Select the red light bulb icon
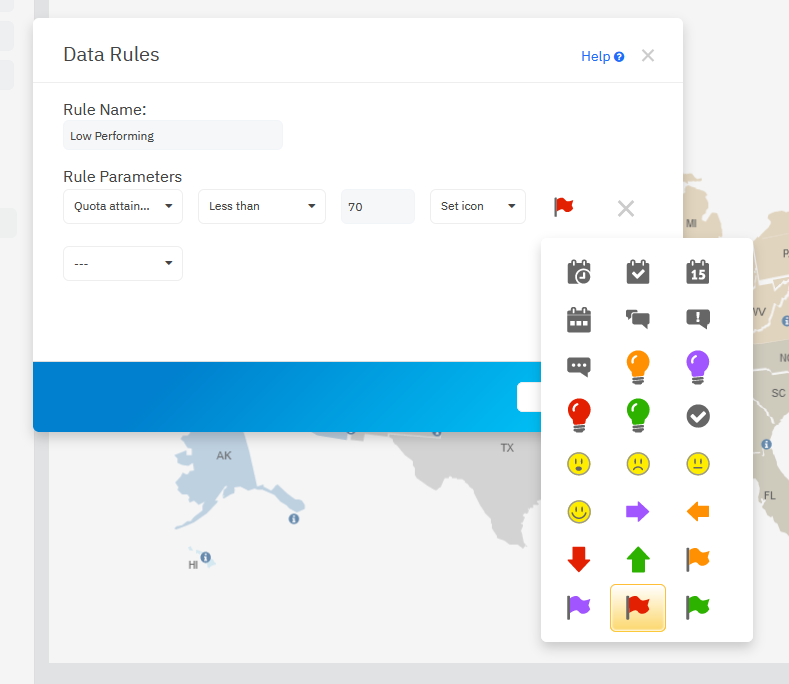Image resolution: width=789 pixels, height=684 pixels. click(x=578, y=414)
